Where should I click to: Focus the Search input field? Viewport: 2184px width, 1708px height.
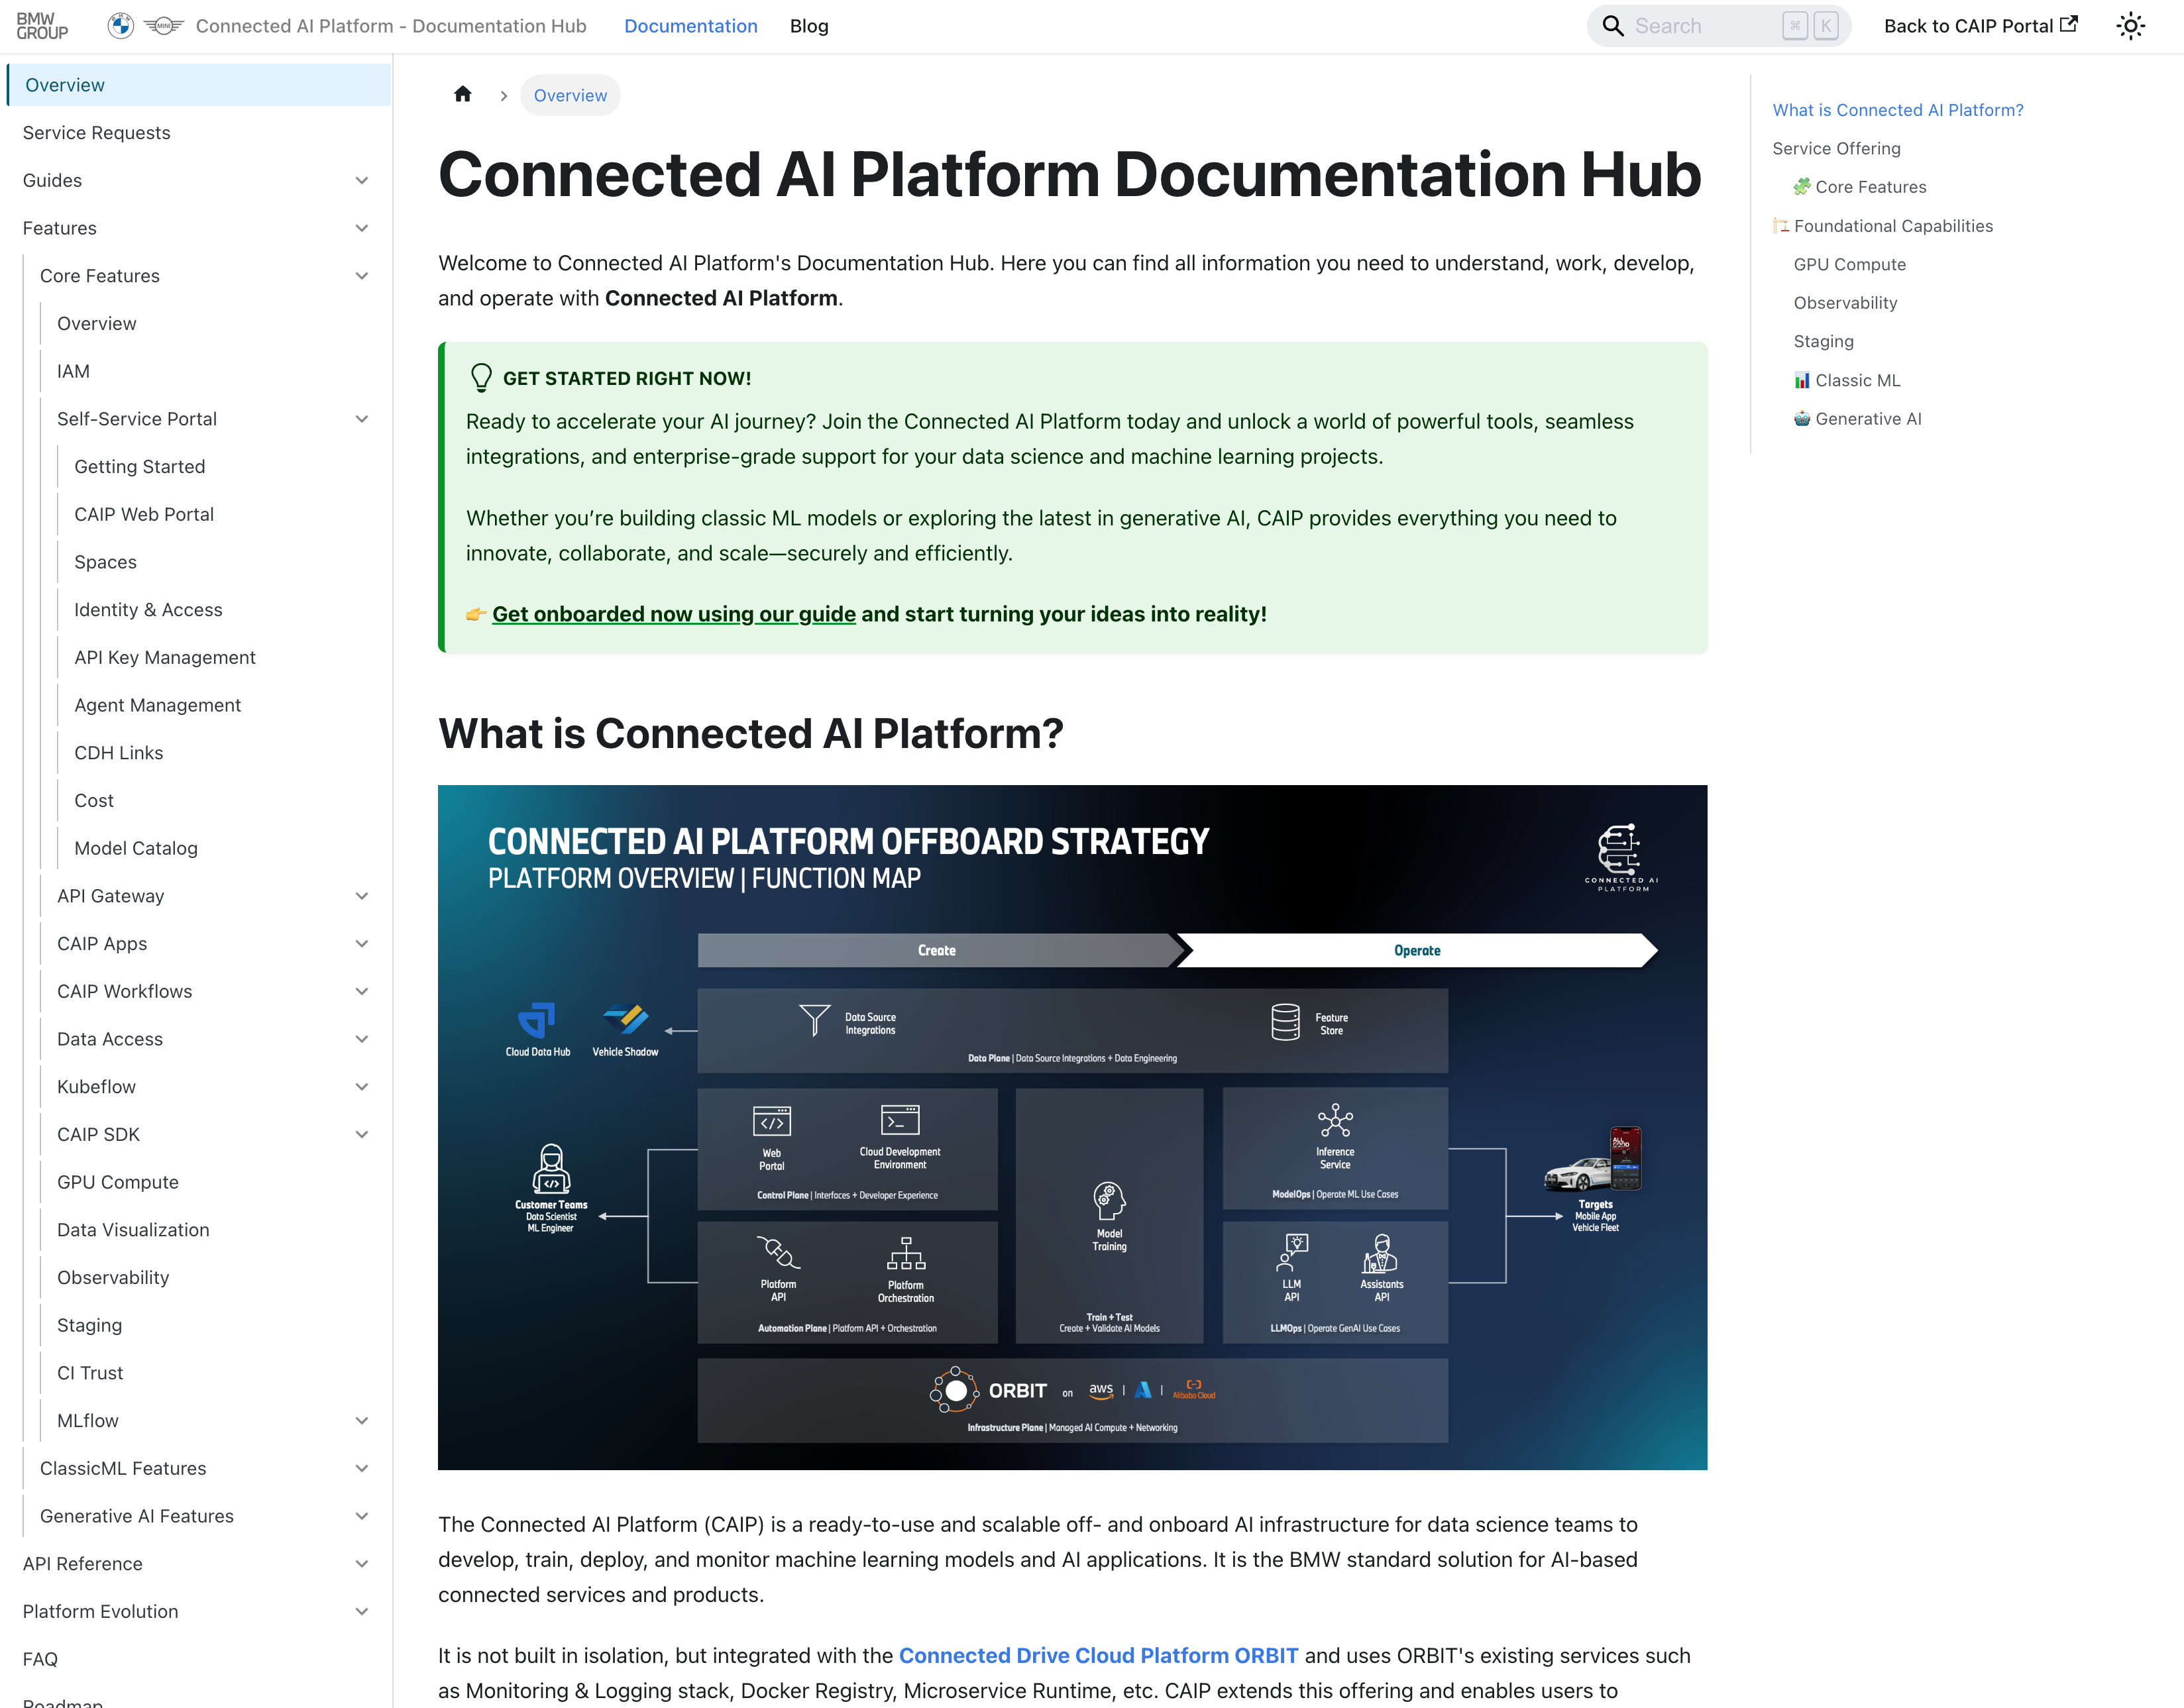pos(1718,26)
